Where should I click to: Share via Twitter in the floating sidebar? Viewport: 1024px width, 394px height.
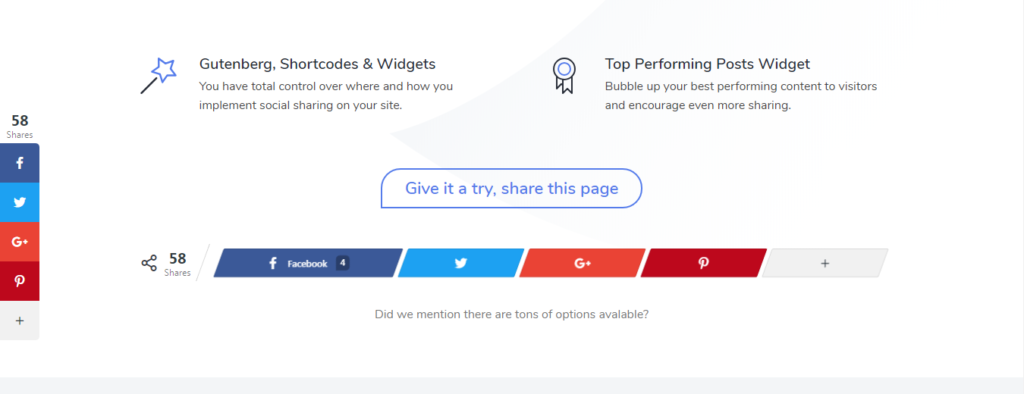(x=20, y=203)
